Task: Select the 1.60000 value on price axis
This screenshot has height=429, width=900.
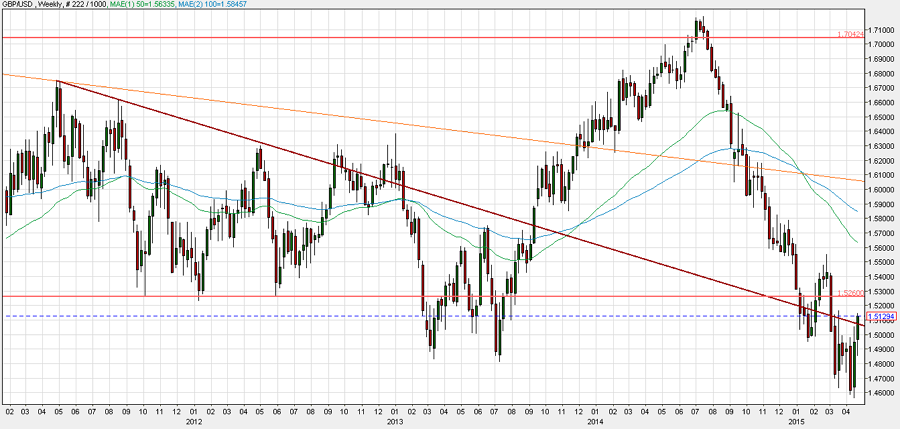Action: coord(882,190)
